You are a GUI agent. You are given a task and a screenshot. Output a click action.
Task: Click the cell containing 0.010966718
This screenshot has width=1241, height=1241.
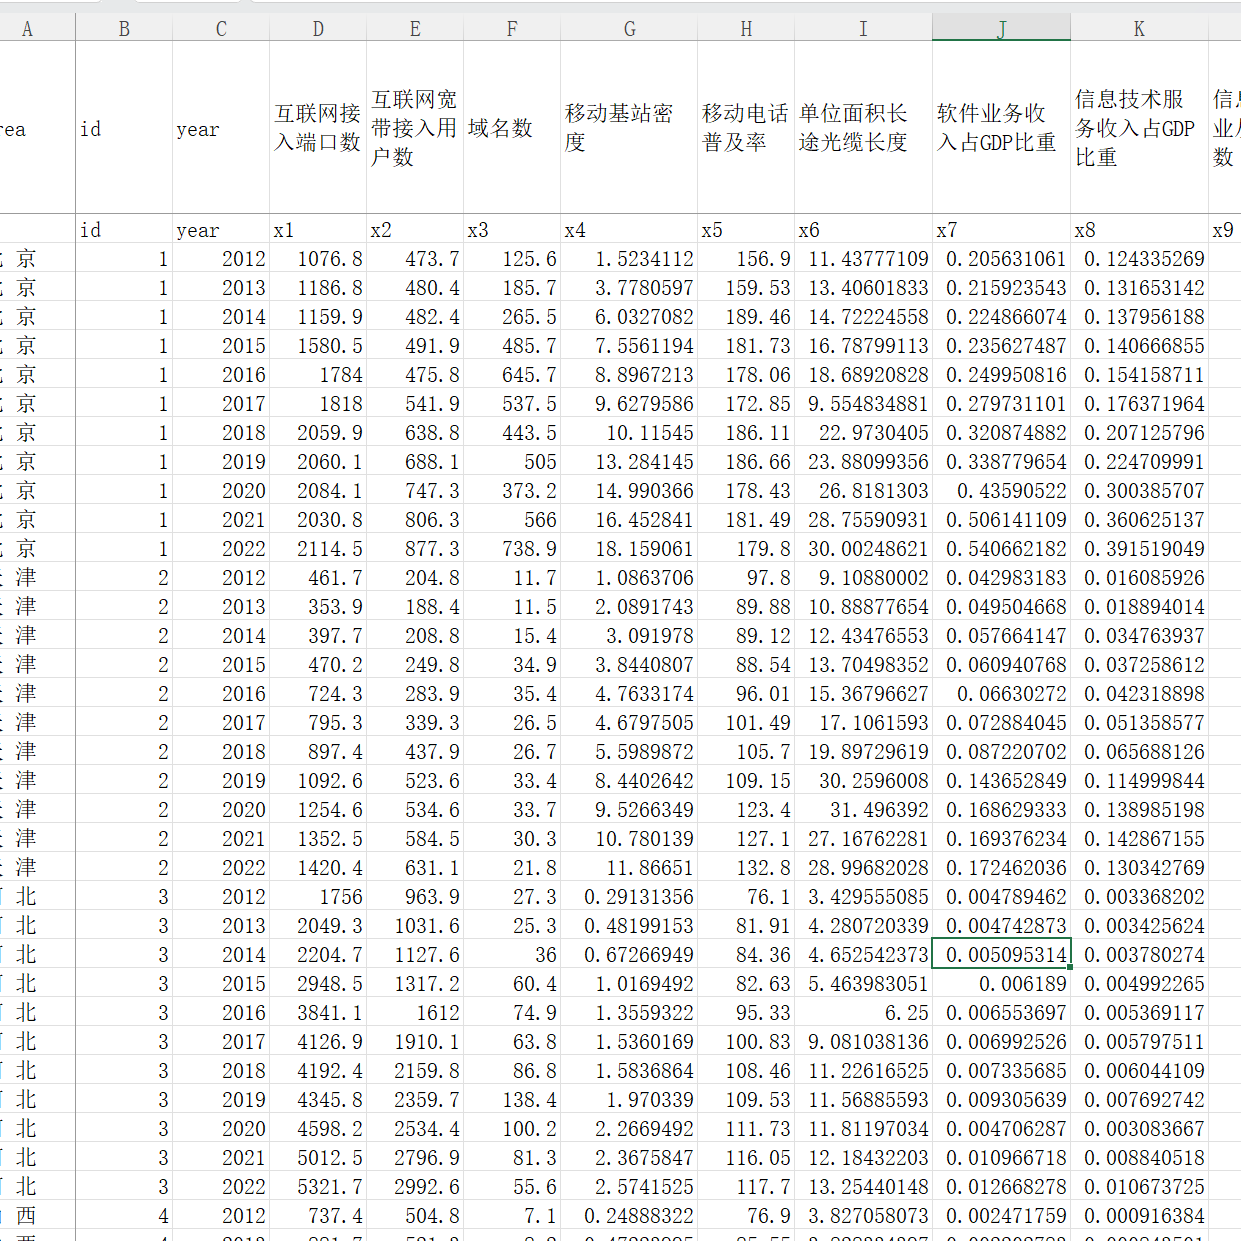[1001, 1157]
